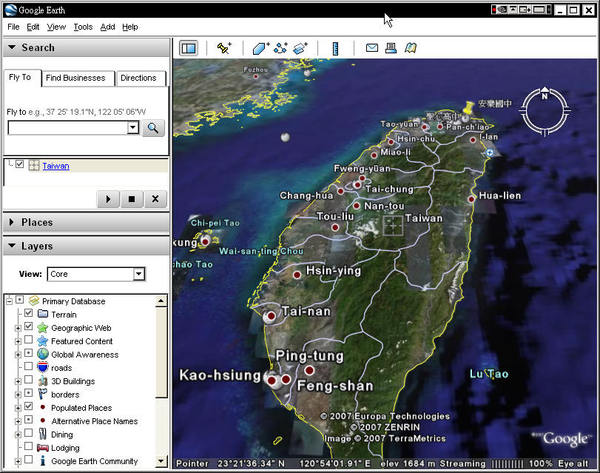Open the File menu
Viewport: 600px width, 473px height.
(13, 27)
